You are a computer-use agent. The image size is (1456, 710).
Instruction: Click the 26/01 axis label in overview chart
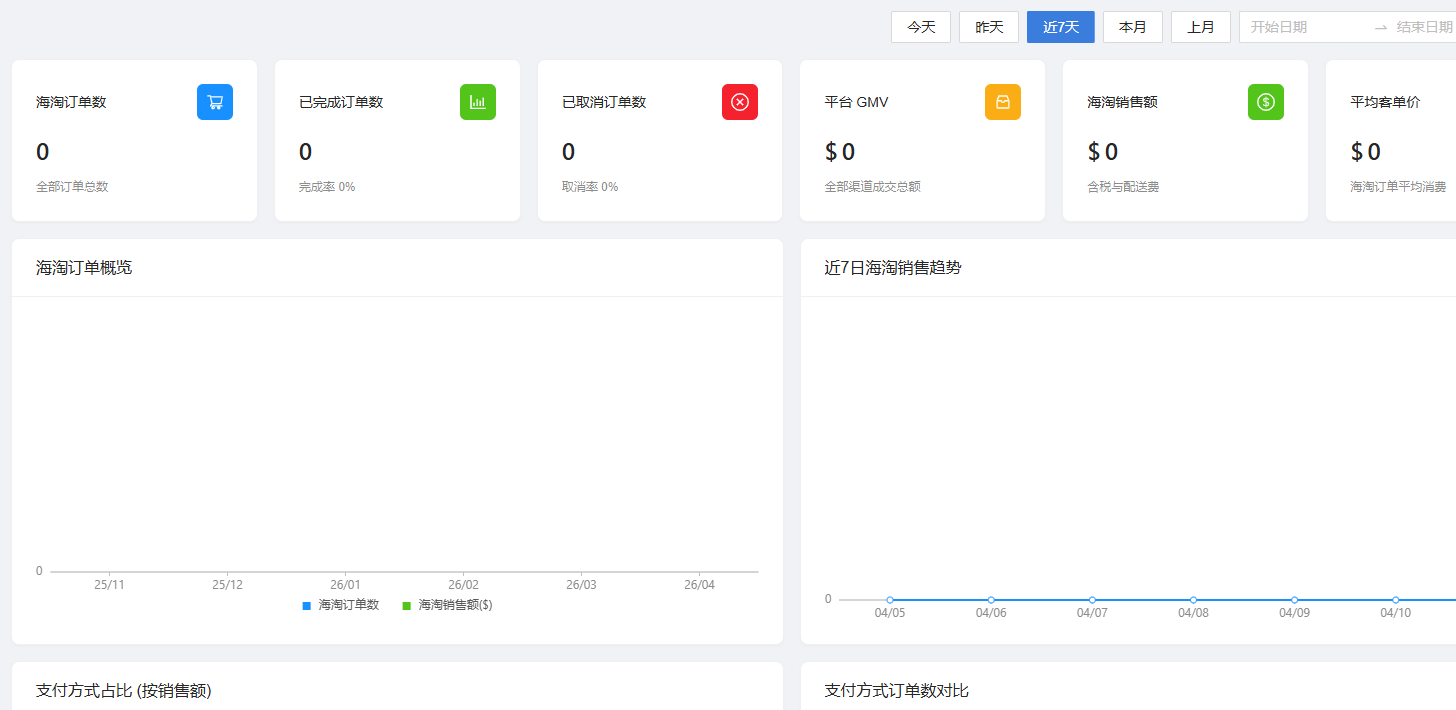(345, 585)
